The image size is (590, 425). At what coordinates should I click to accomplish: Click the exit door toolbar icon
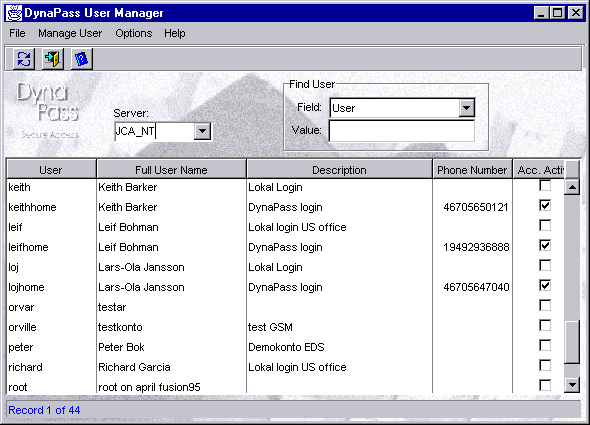(53, 59)
